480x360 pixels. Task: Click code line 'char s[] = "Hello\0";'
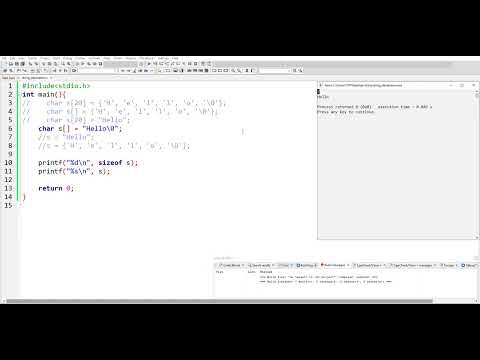click(80, 129)
